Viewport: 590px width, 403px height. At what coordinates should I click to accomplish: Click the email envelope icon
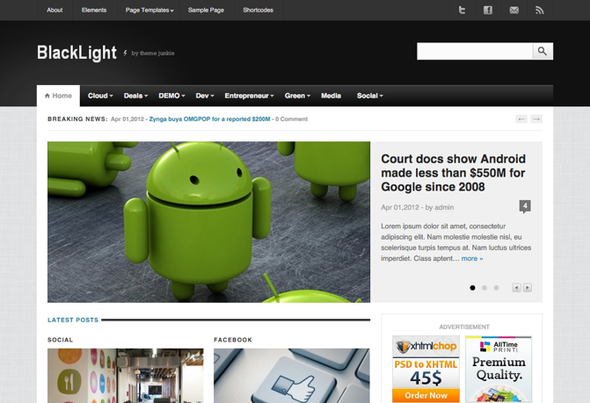tap(514, 10)
